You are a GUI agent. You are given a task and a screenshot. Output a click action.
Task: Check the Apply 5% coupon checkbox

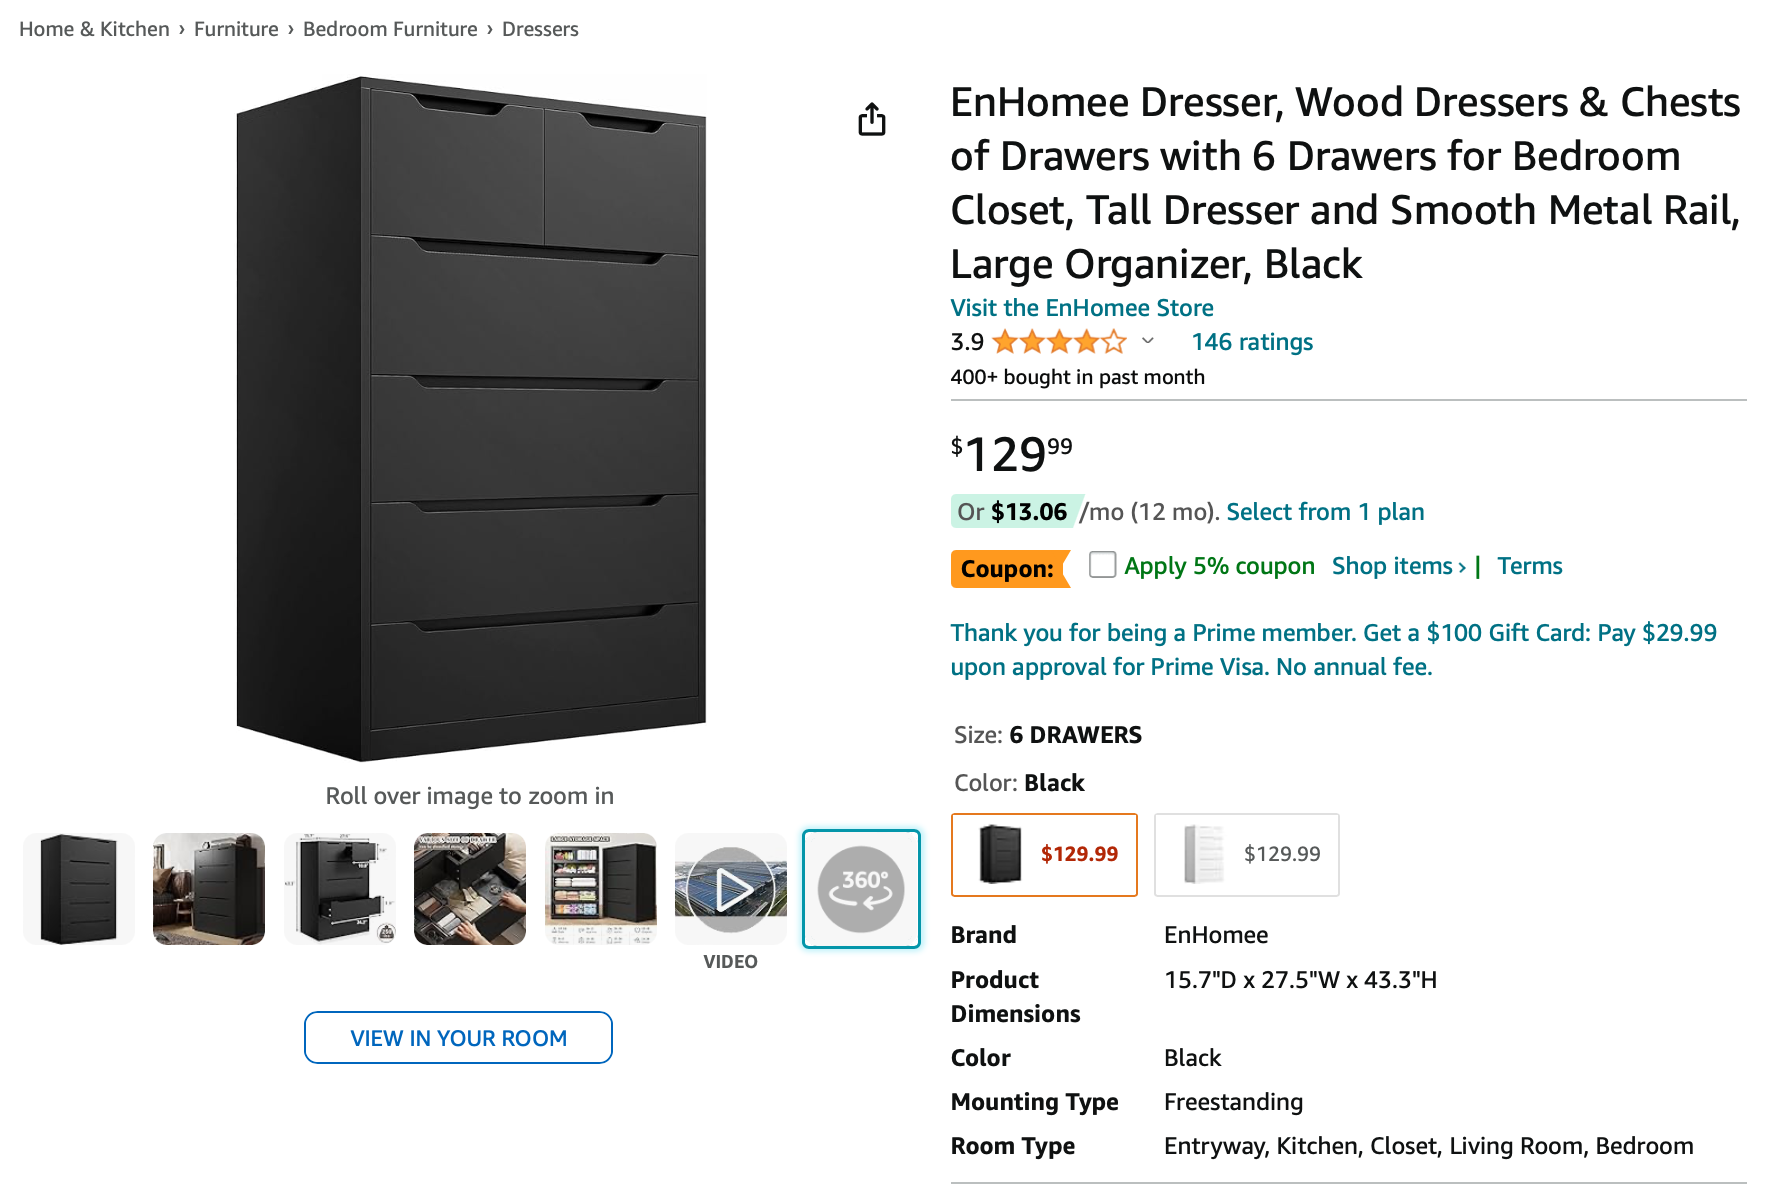pyautogui.click(x=1102, y=565)
